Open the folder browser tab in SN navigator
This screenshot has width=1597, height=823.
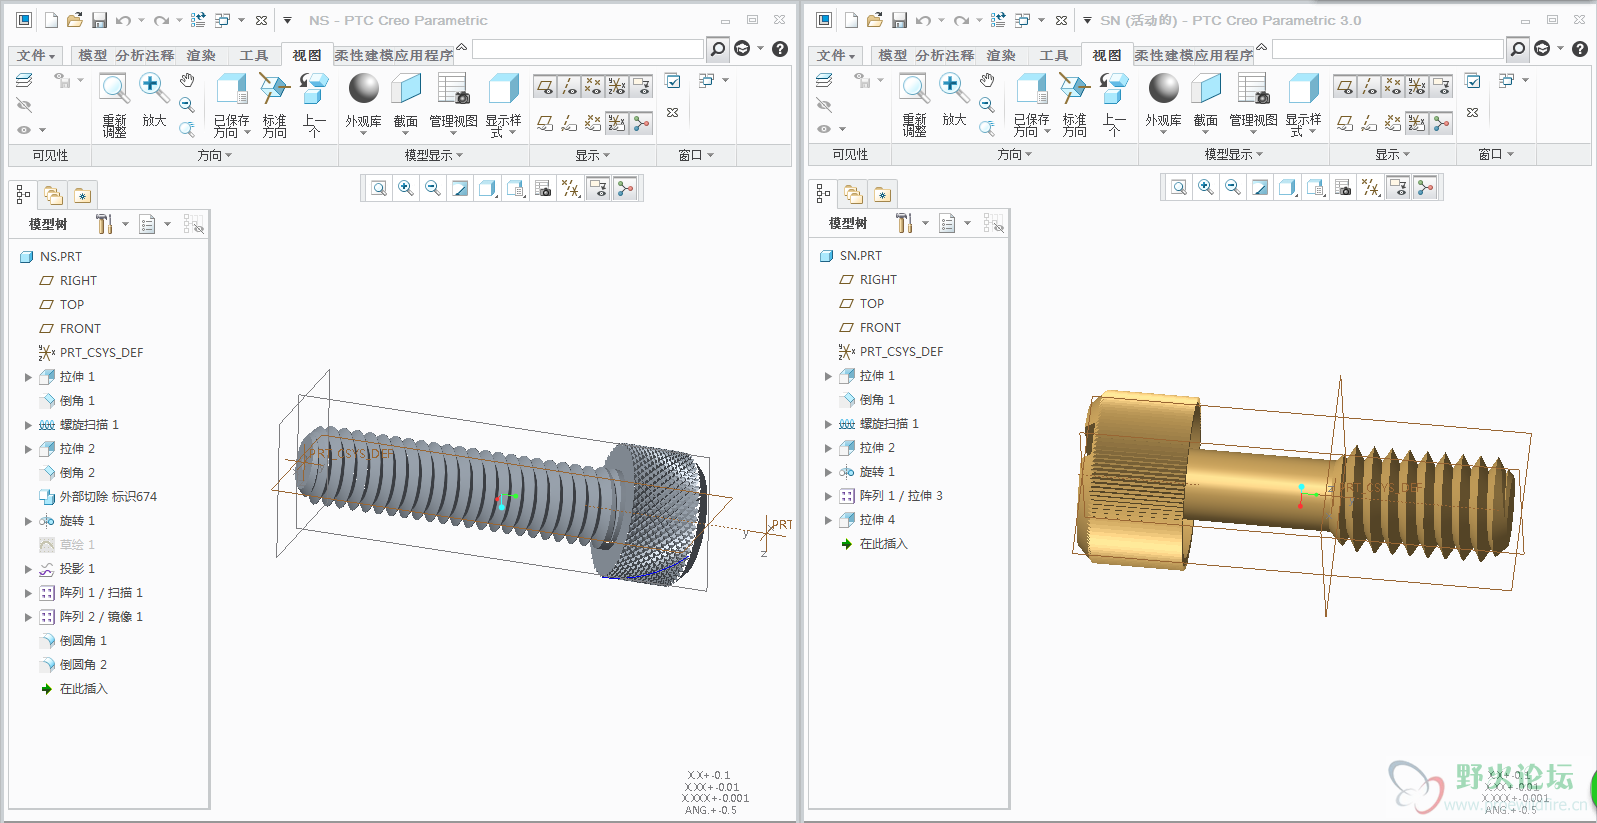point(853,194)
